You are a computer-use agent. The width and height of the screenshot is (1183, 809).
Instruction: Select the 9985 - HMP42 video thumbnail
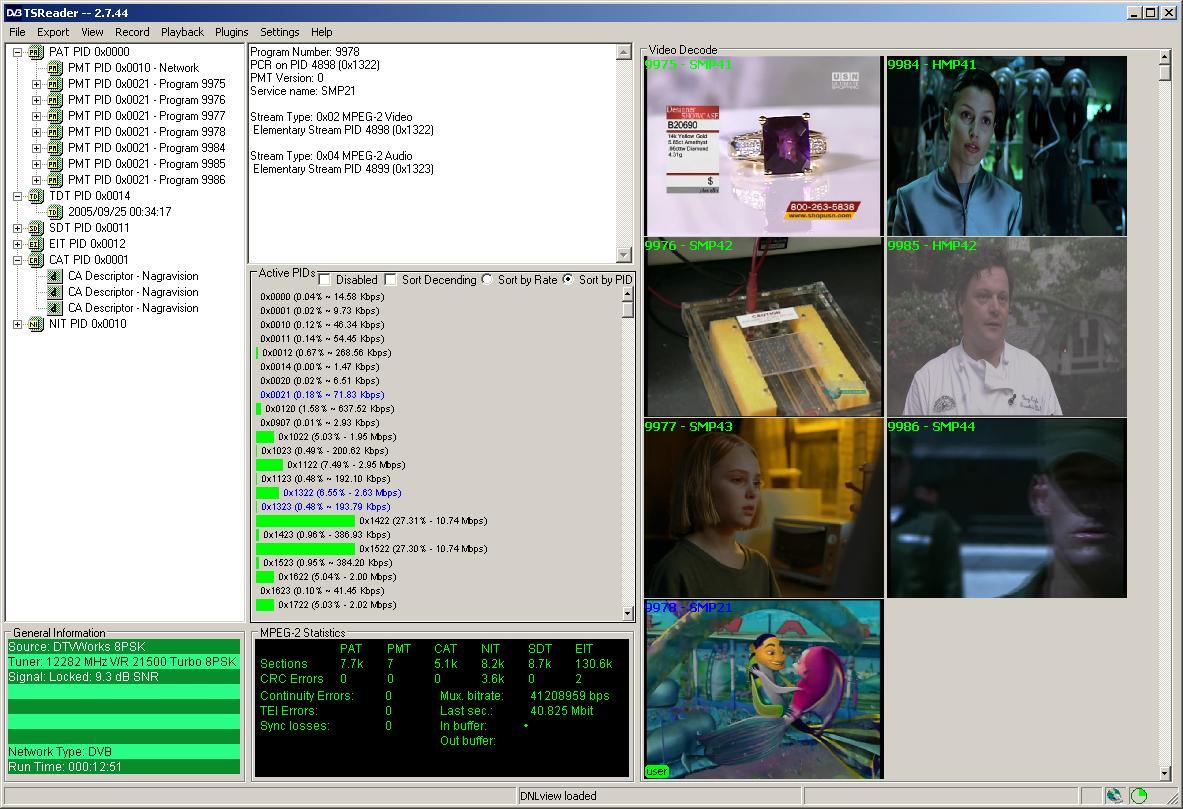point(1006,327)
